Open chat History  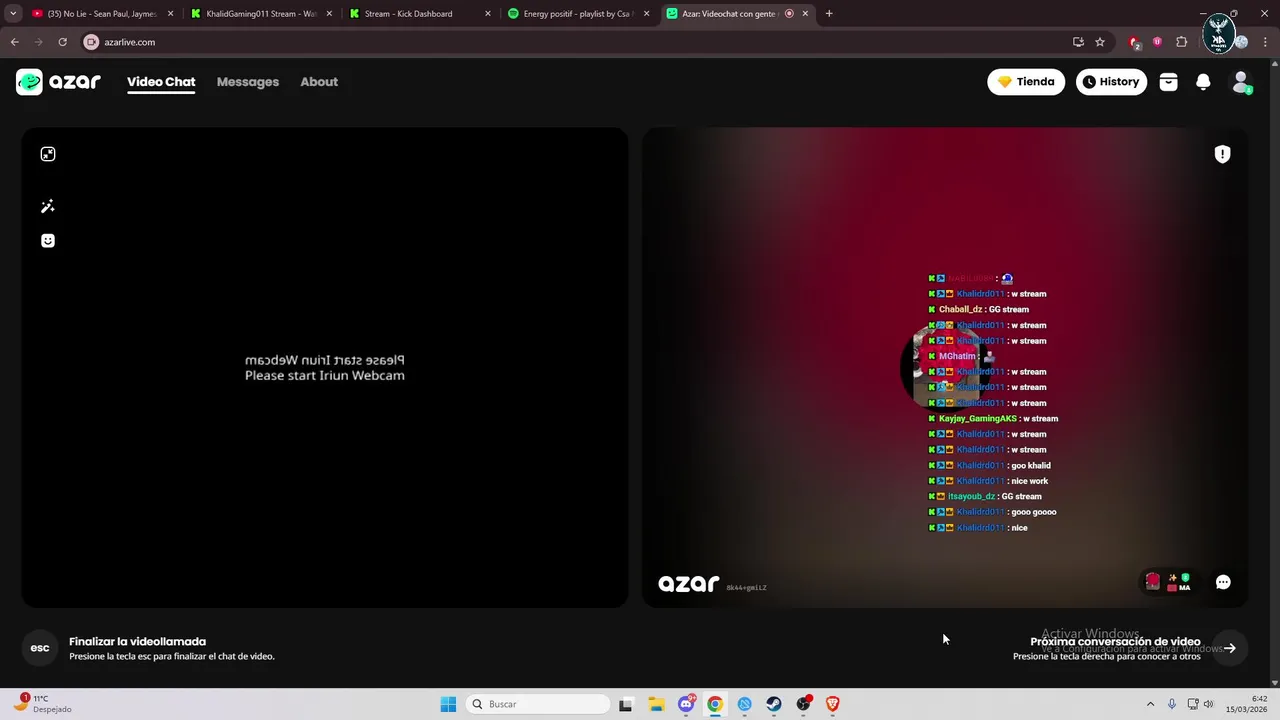click(x=1111, y=82)
